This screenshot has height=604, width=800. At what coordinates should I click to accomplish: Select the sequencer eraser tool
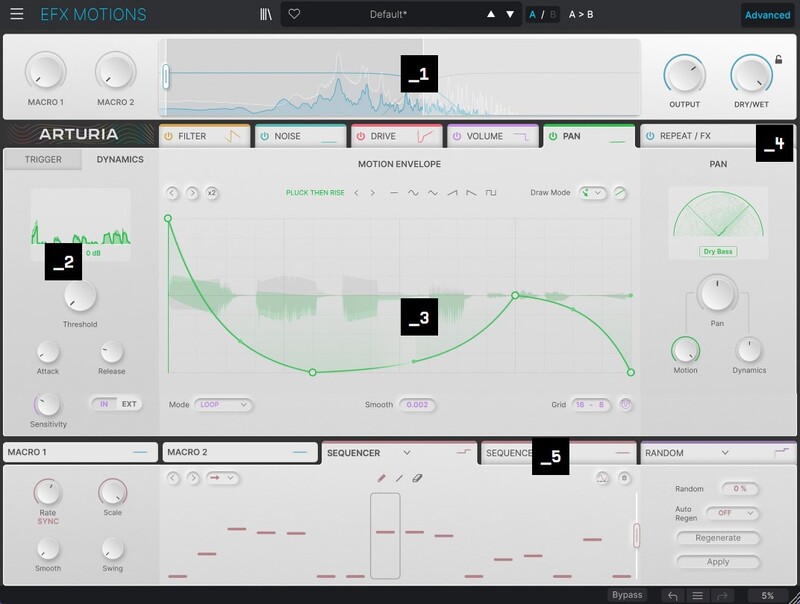417,478
